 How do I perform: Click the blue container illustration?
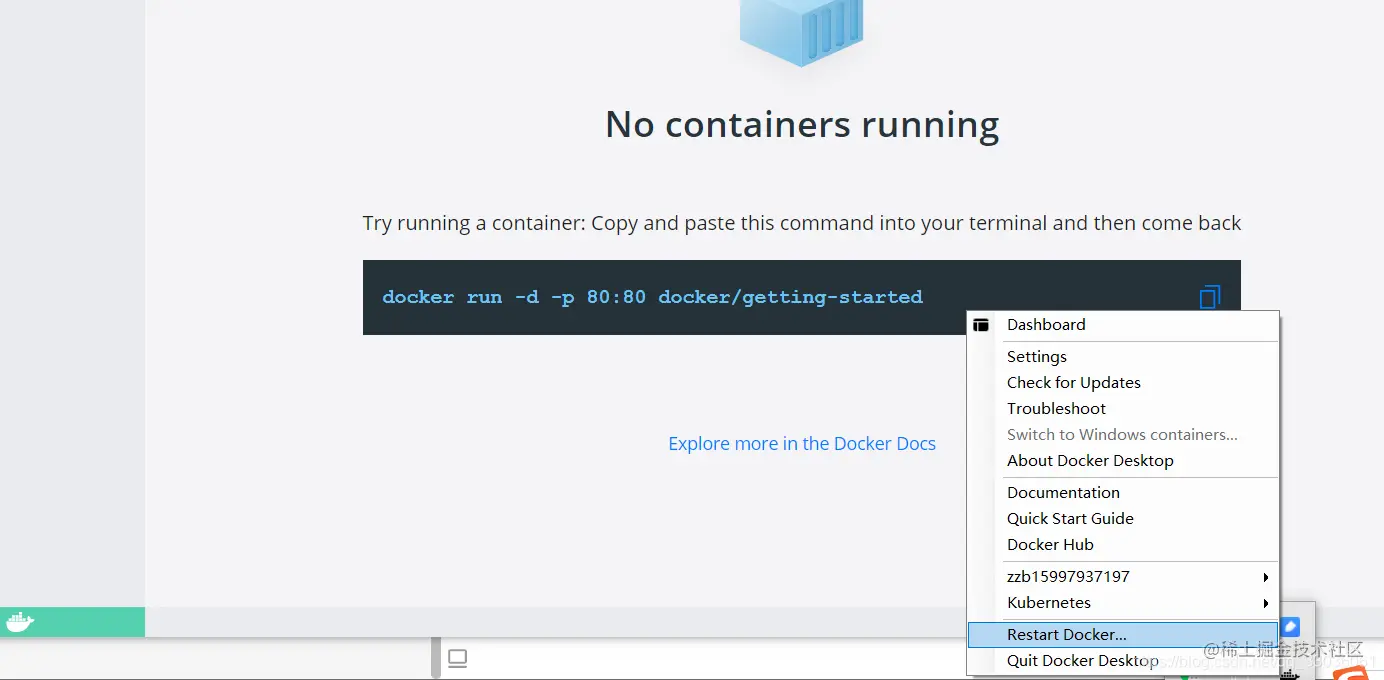coord(802,32)
